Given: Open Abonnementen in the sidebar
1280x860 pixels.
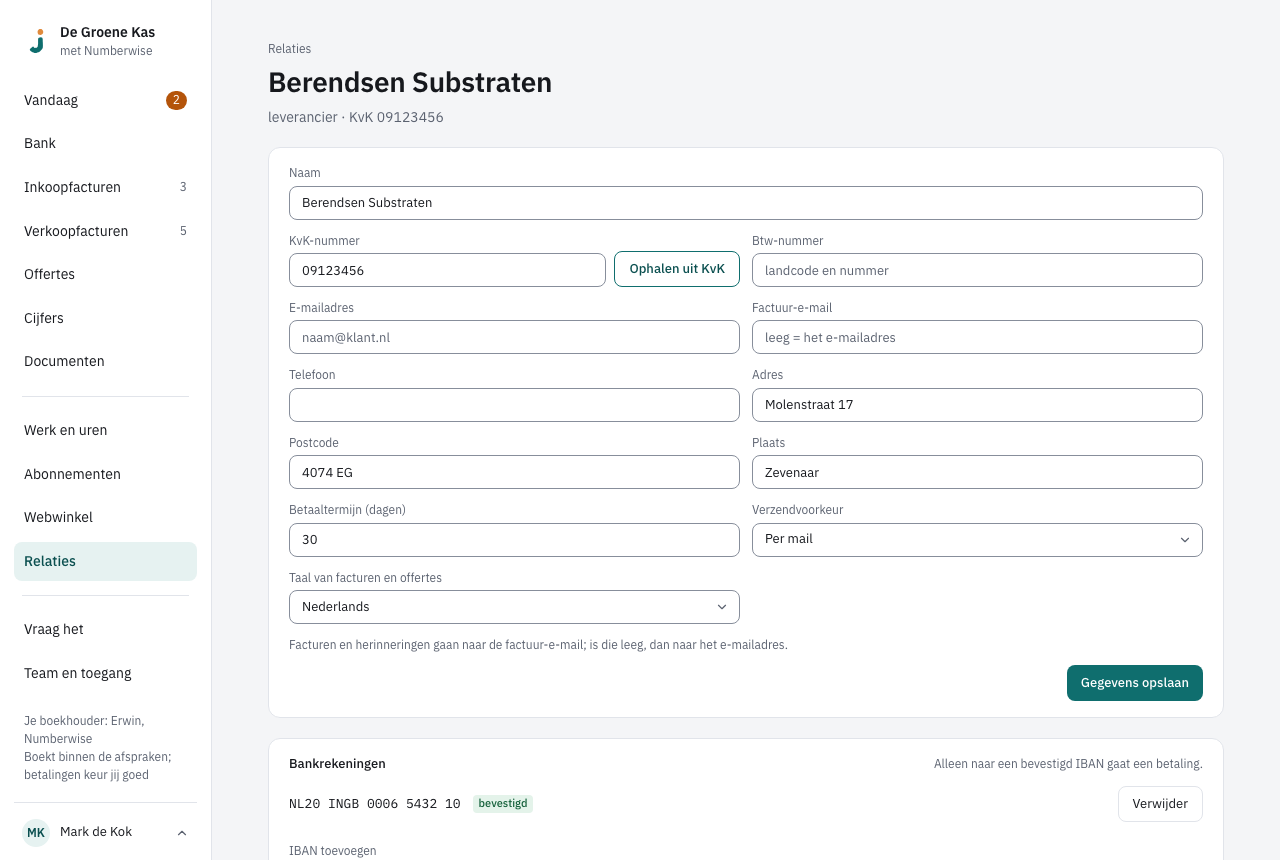Looking at the screenshot, I should pos(105,474).
